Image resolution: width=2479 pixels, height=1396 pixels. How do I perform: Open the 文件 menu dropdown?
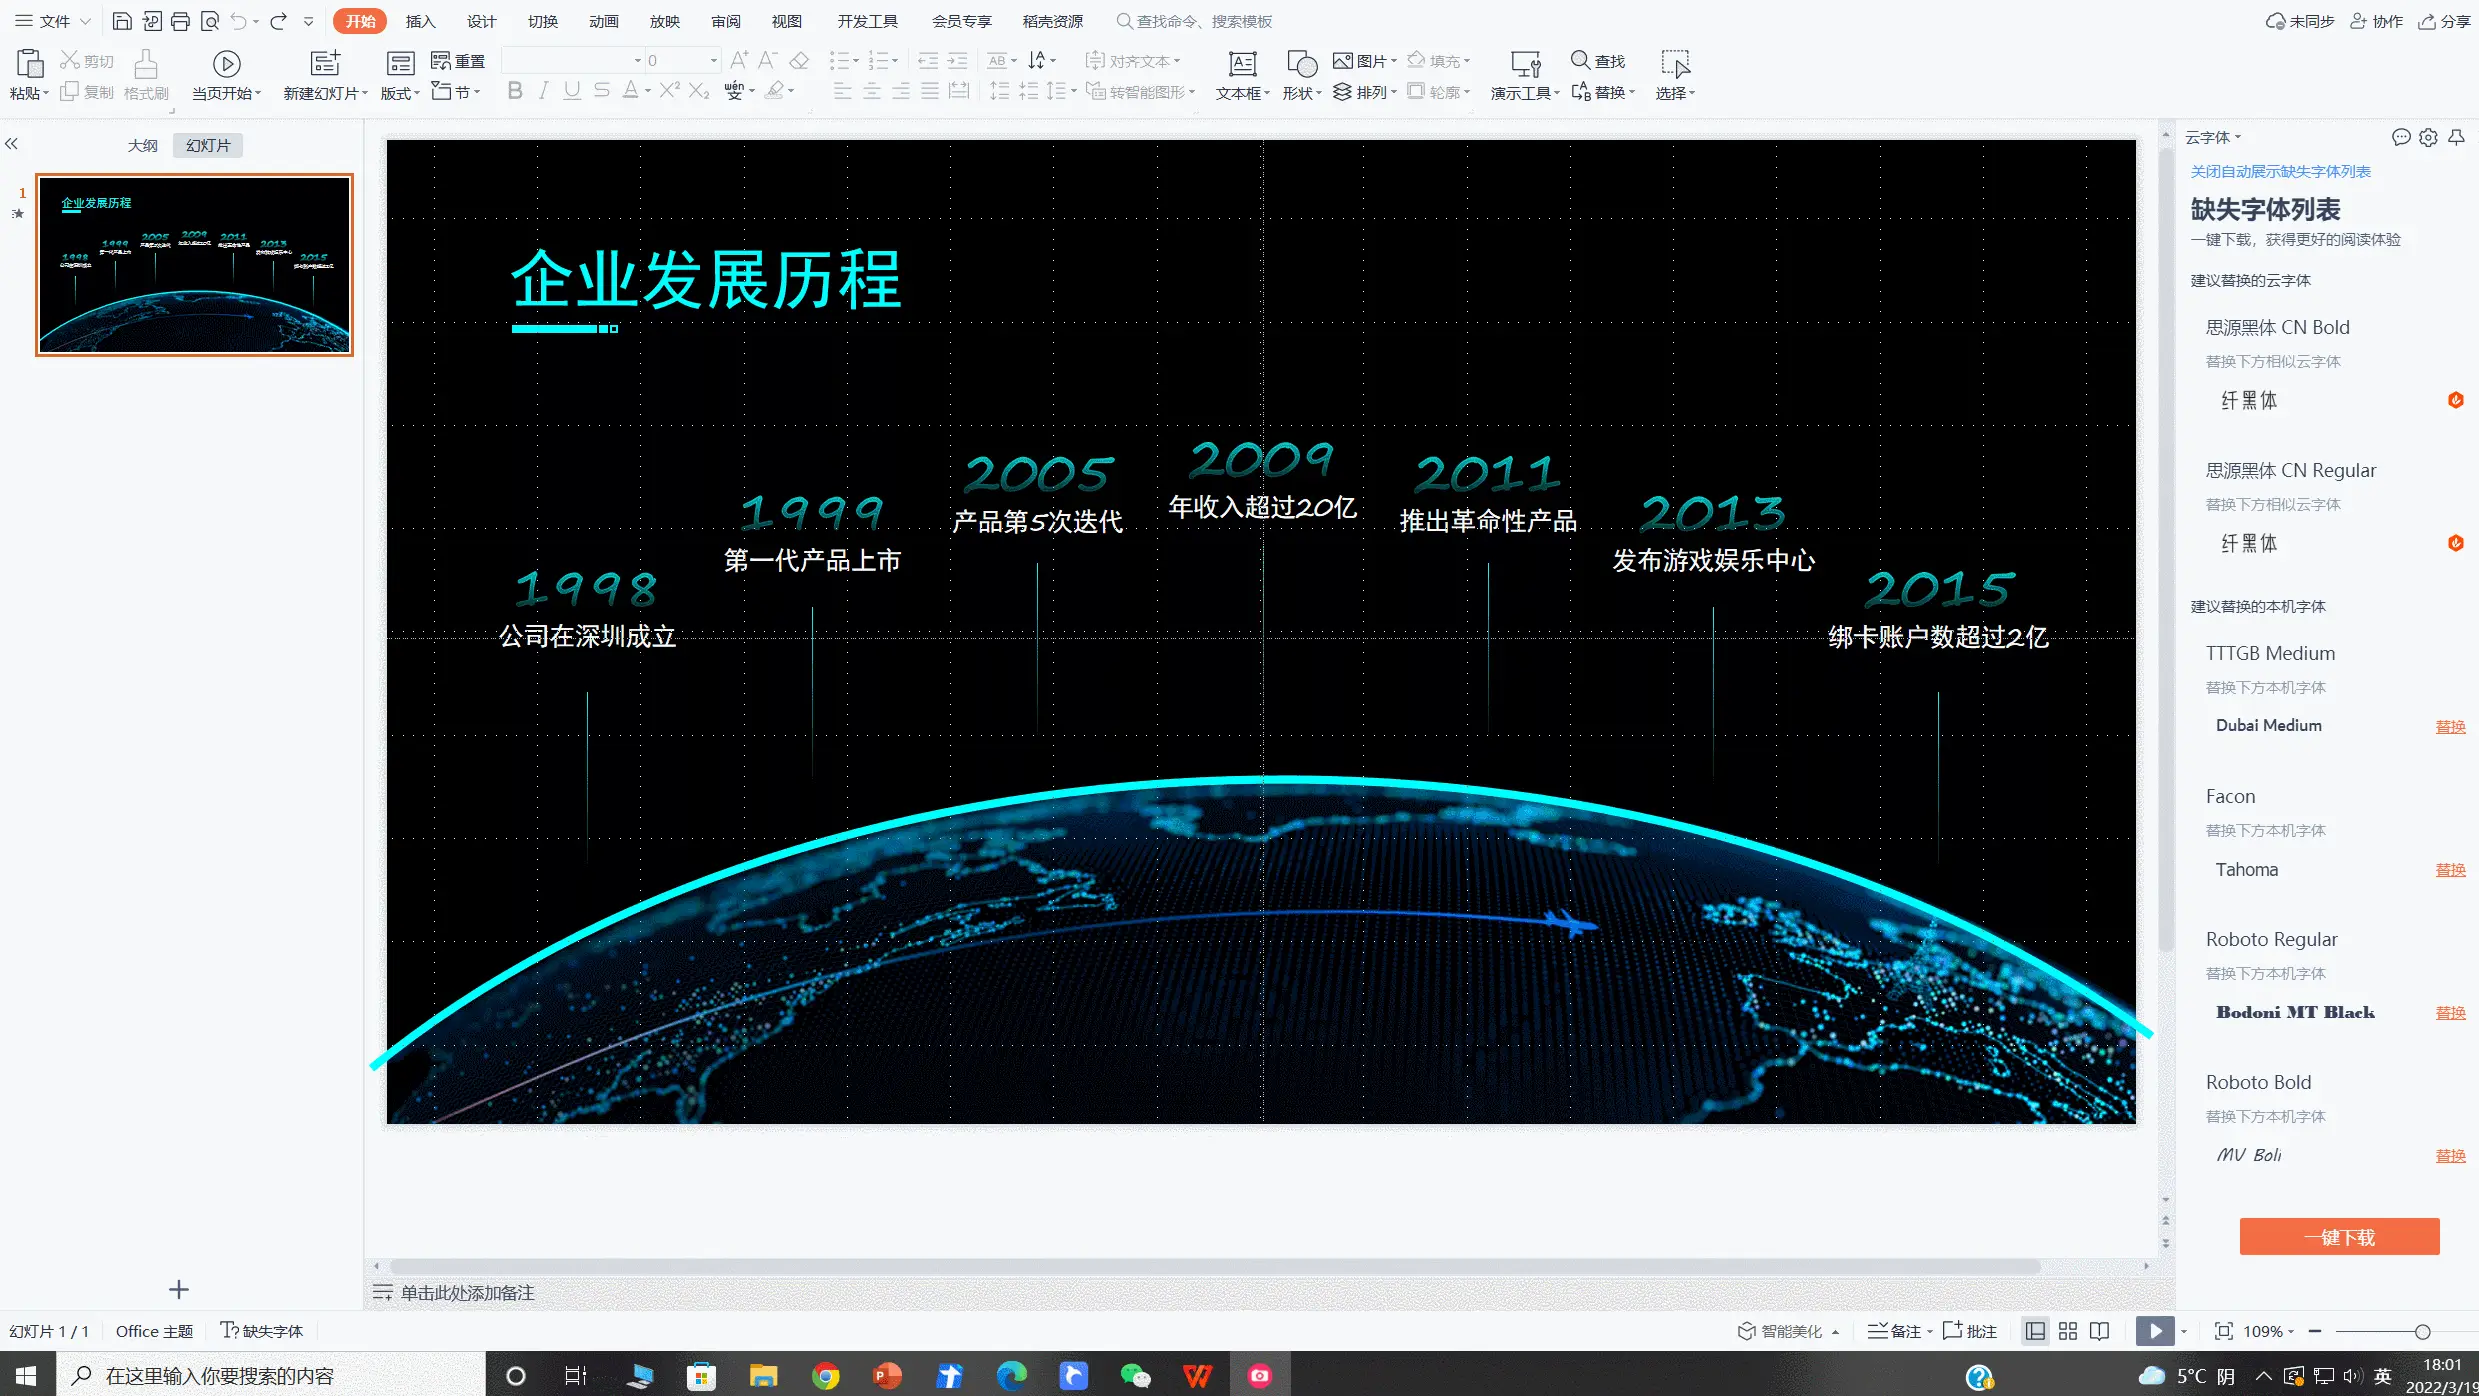point(53,21)
